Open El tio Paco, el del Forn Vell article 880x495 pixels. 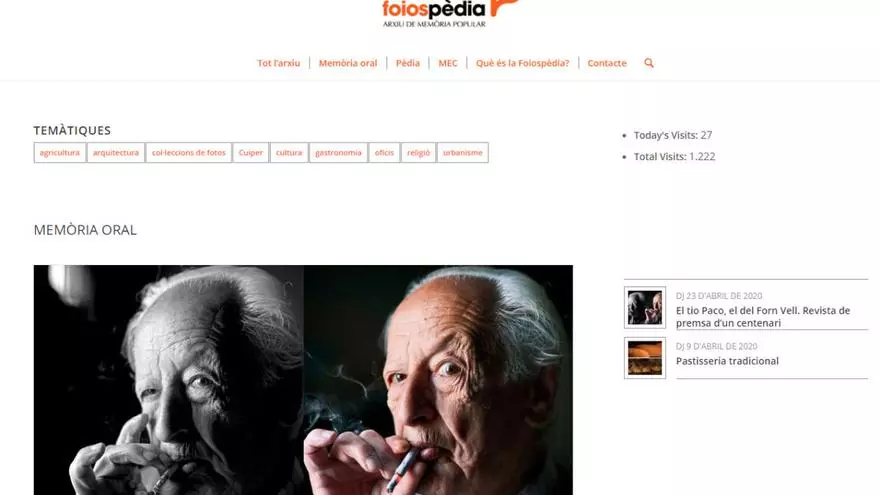point(763,317)
